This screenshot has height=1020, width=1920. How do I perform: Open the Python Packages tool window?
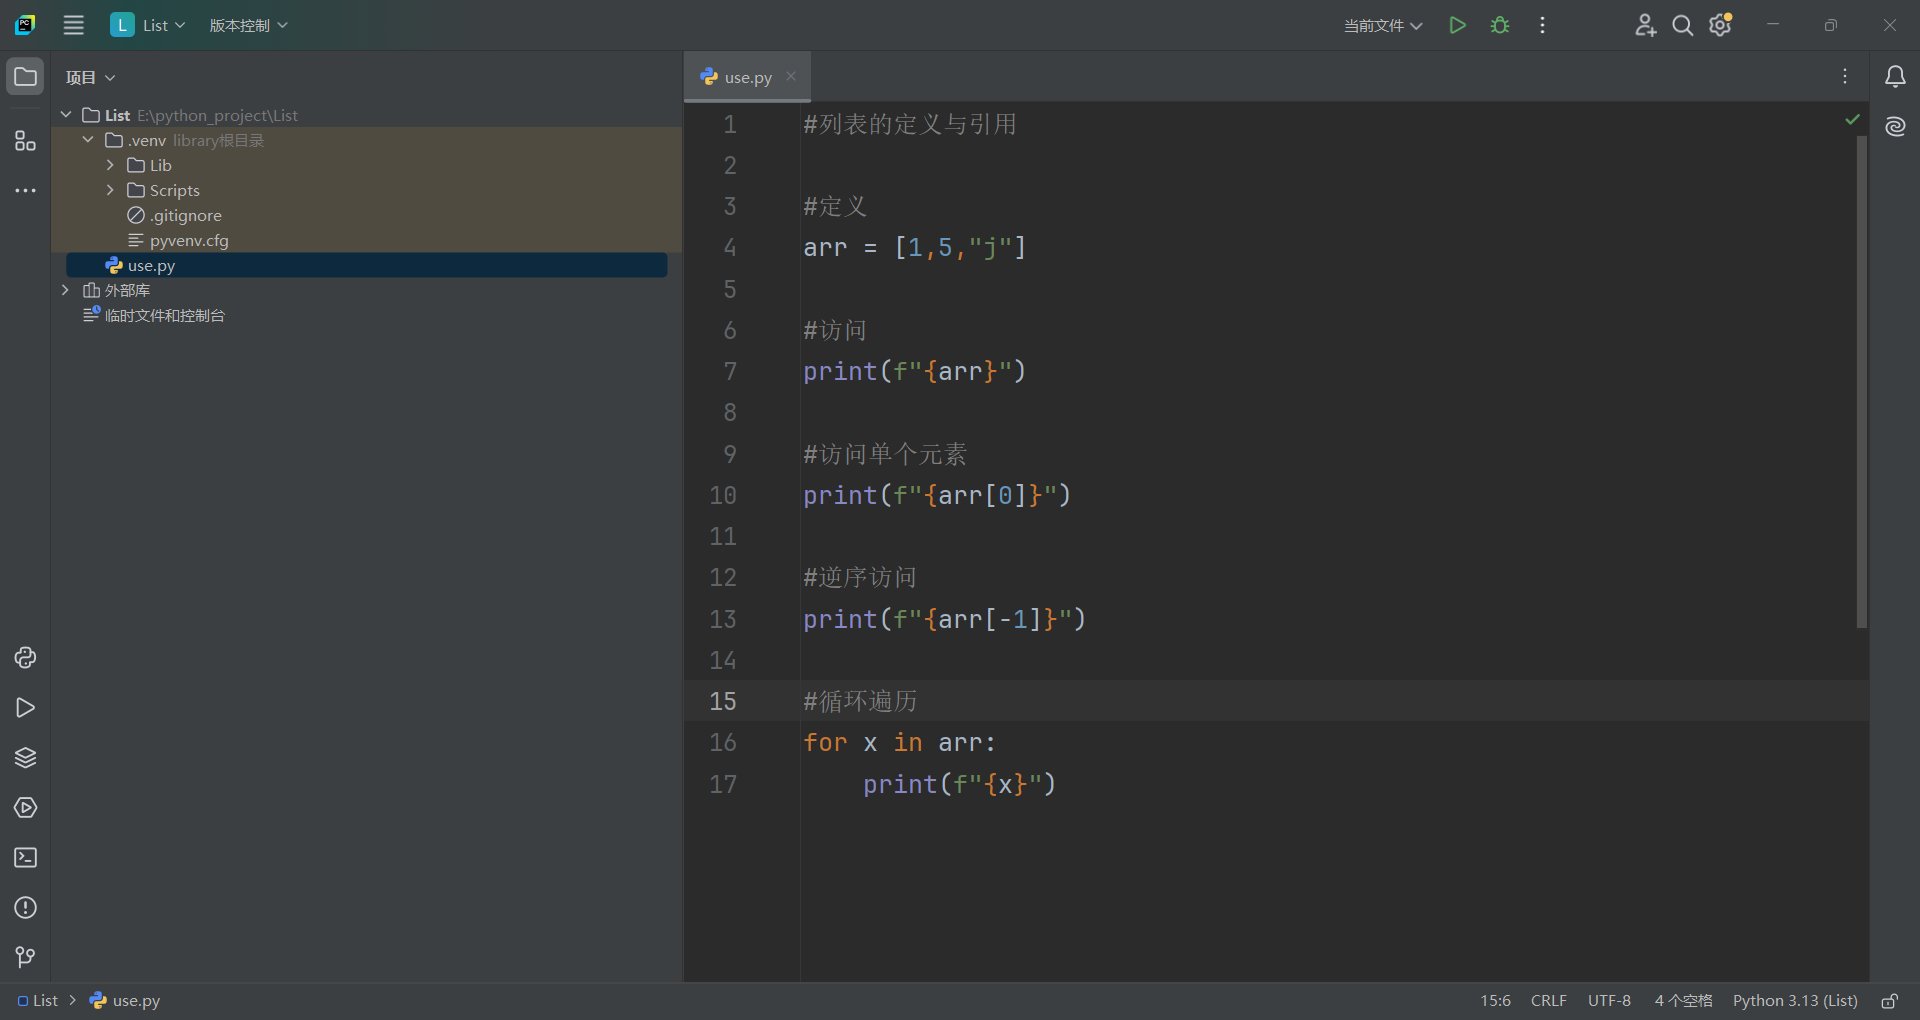point(25,758)
